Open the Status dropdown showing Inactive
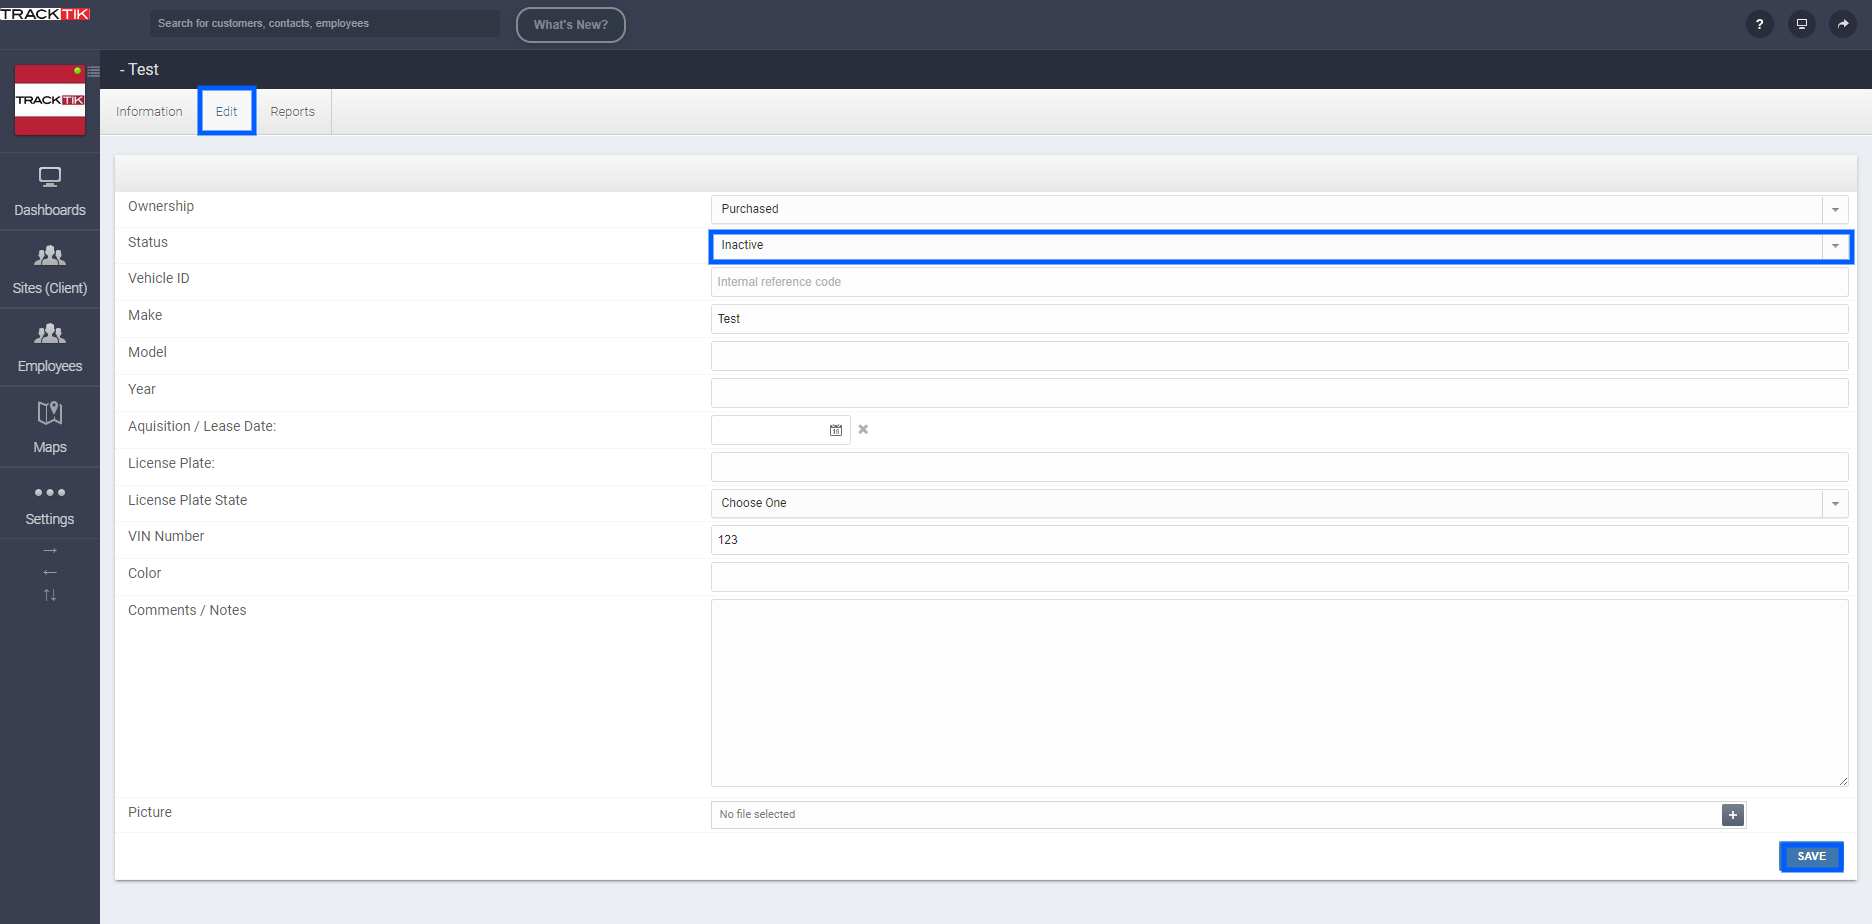 [1280, 245]
